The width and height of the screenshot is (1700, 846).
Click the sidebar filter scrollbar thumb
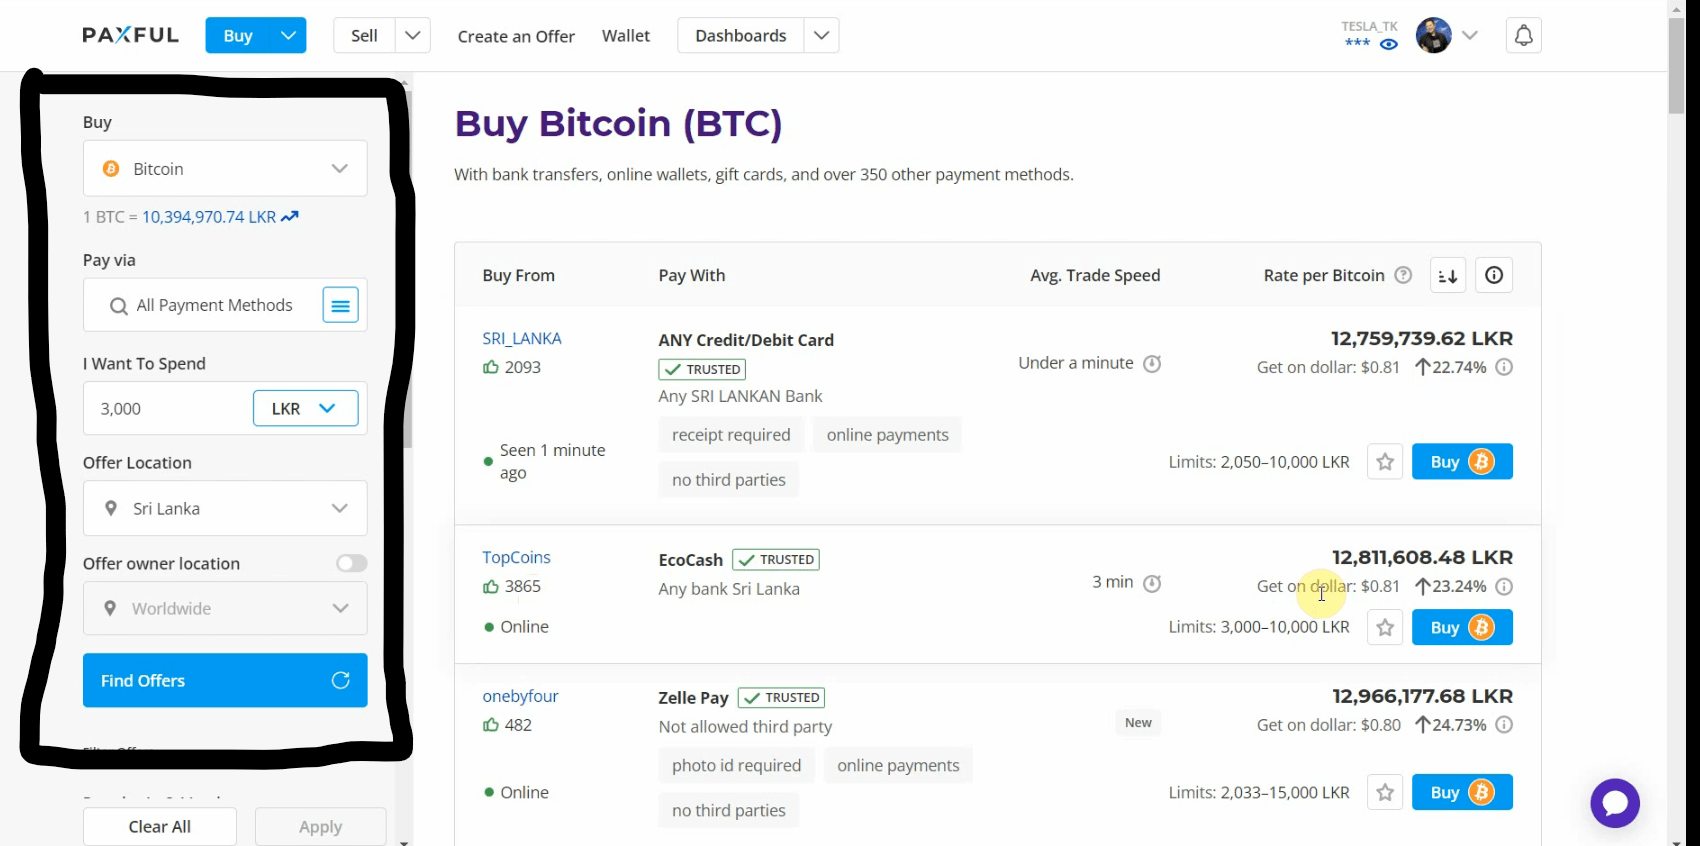(406, 270)
